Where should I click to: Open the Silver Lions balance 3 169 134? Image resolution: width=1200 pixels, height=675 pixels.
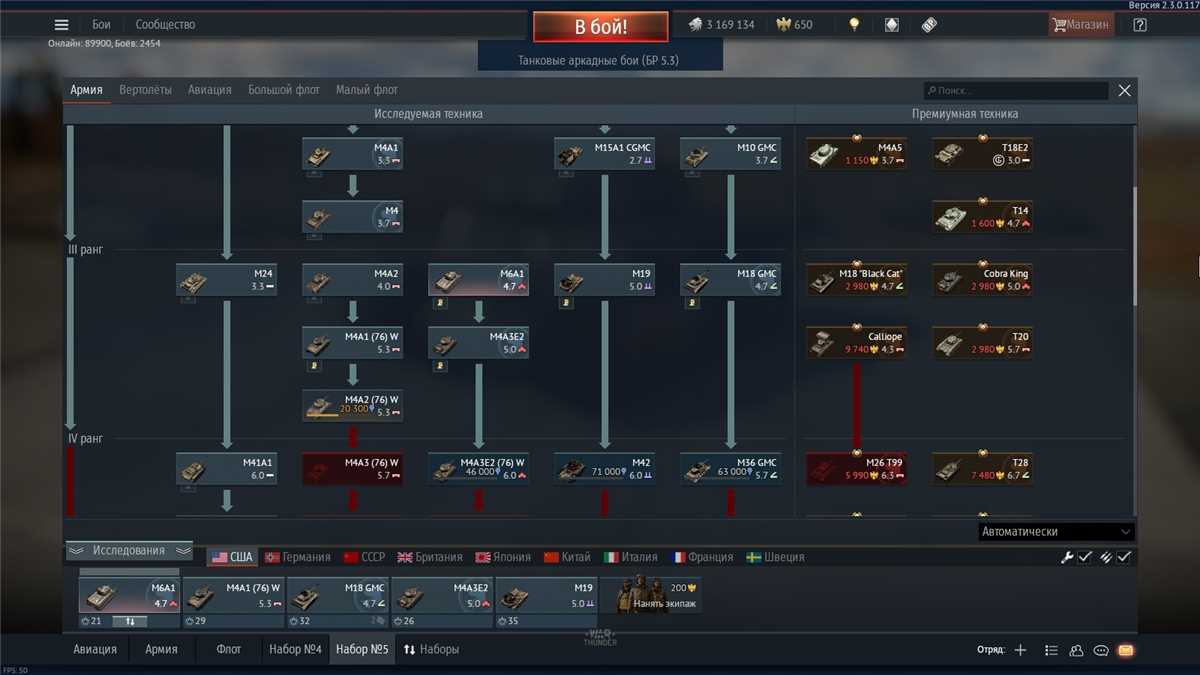click(x=721, y=25)
